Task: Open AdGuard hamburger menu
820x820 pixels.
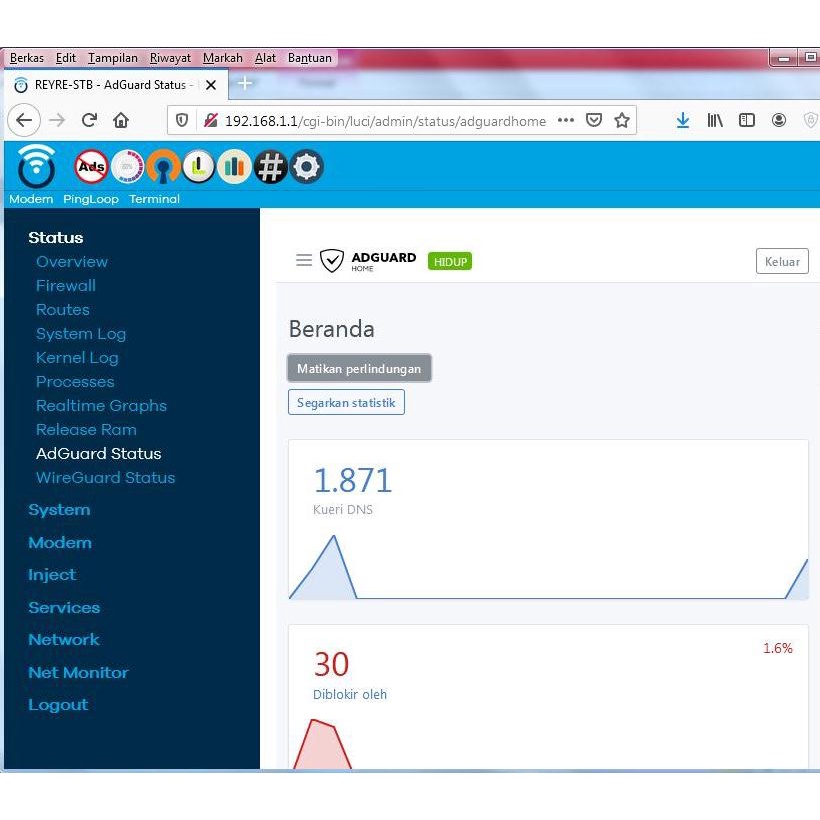Action: point(304,260)
